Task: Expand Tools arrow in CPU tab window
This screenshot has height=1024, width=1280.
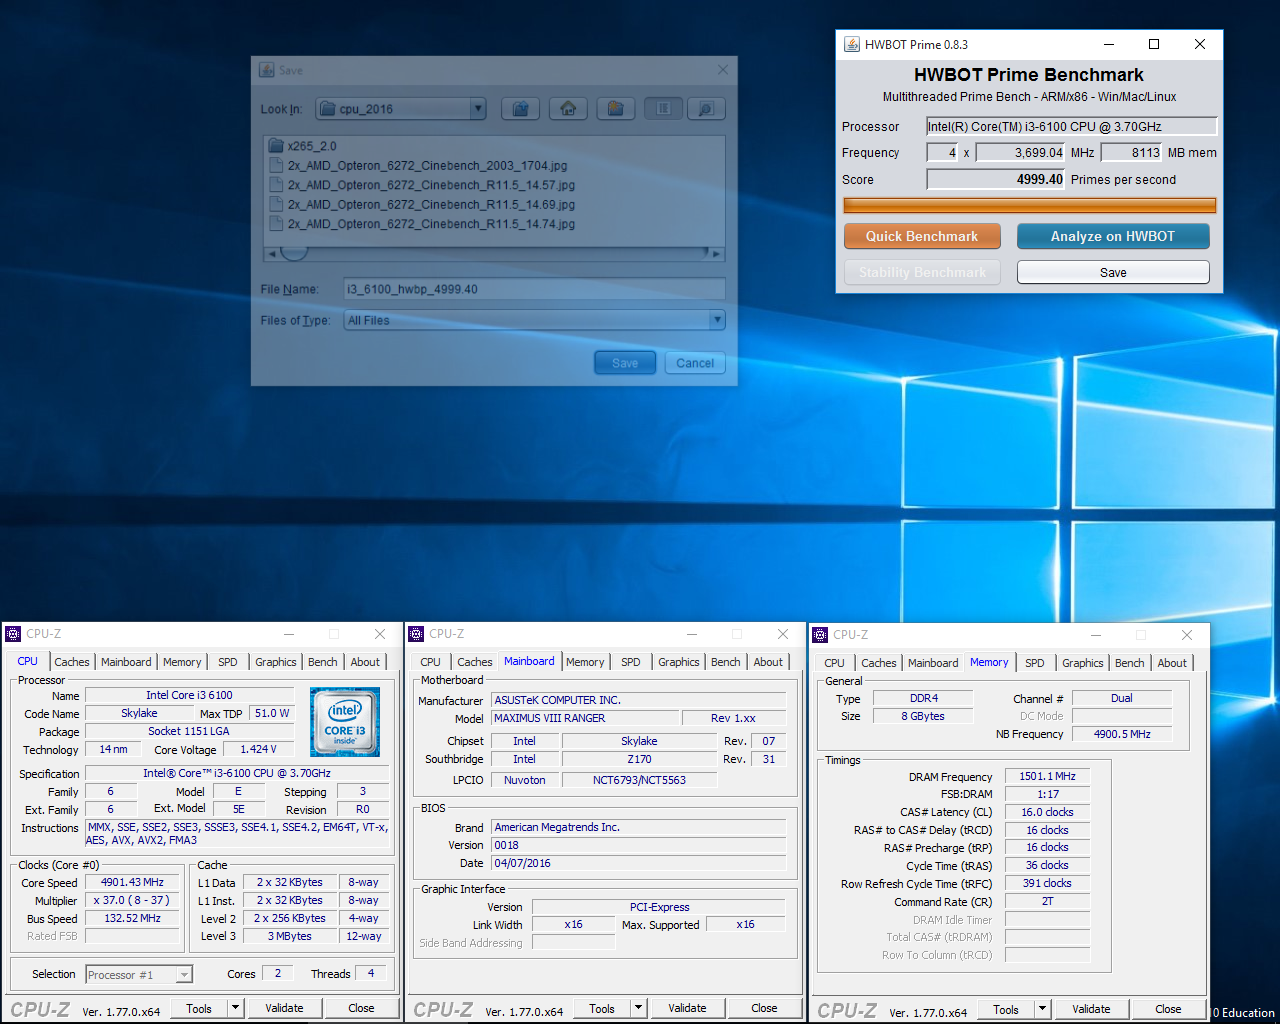Action: pyautogui.click(x=236, y=1008)
